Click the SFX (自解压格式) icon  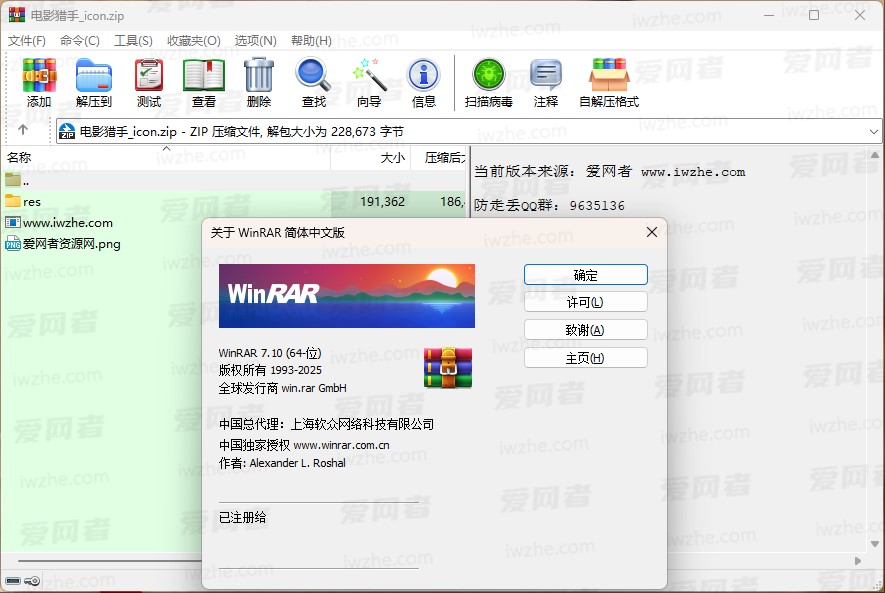click(x=609, y=74)
